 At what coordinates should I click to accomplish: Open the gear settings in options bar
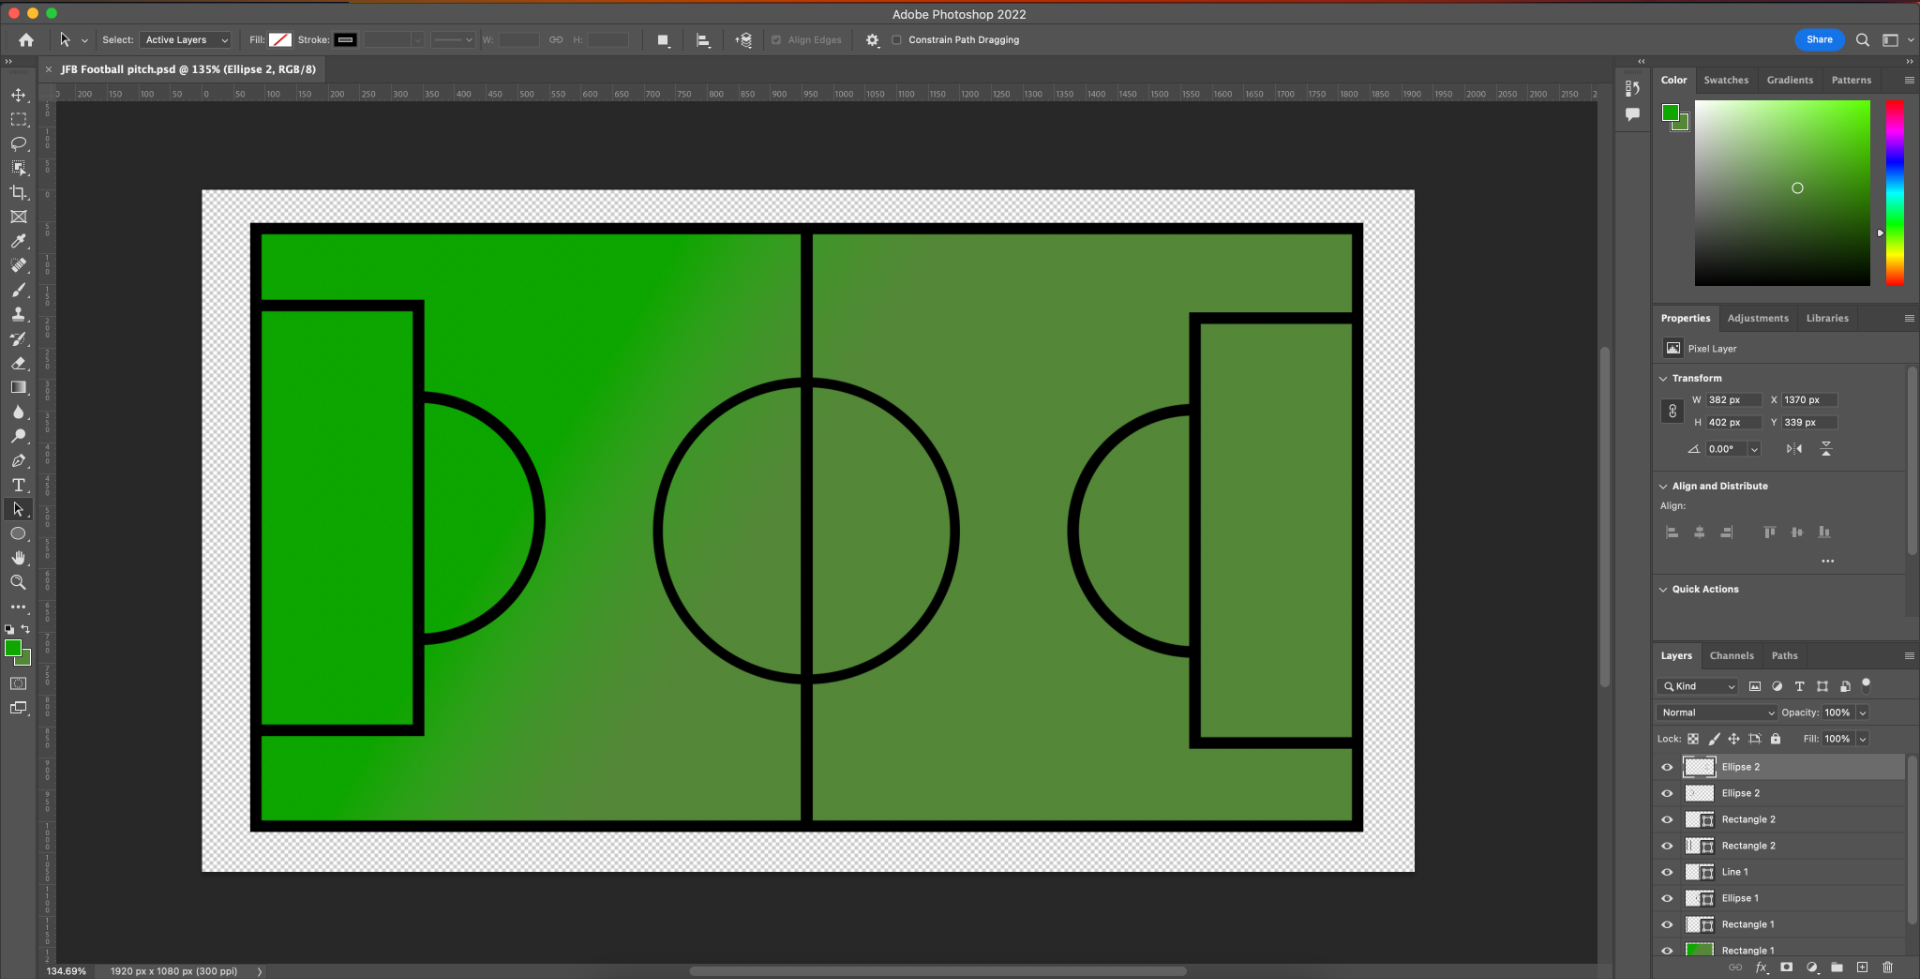click(872, 40)
